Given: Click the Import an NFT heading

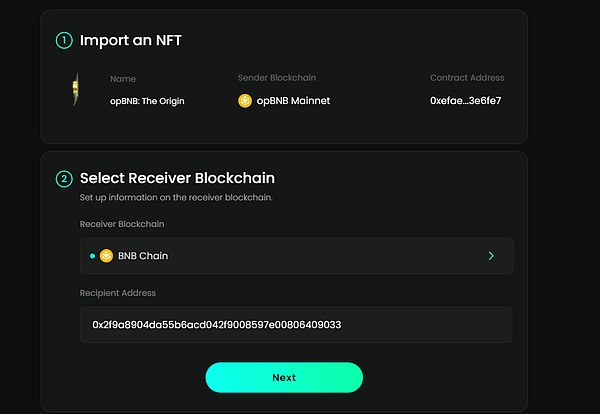Looking at the screenshot, I should coord(131,41).
